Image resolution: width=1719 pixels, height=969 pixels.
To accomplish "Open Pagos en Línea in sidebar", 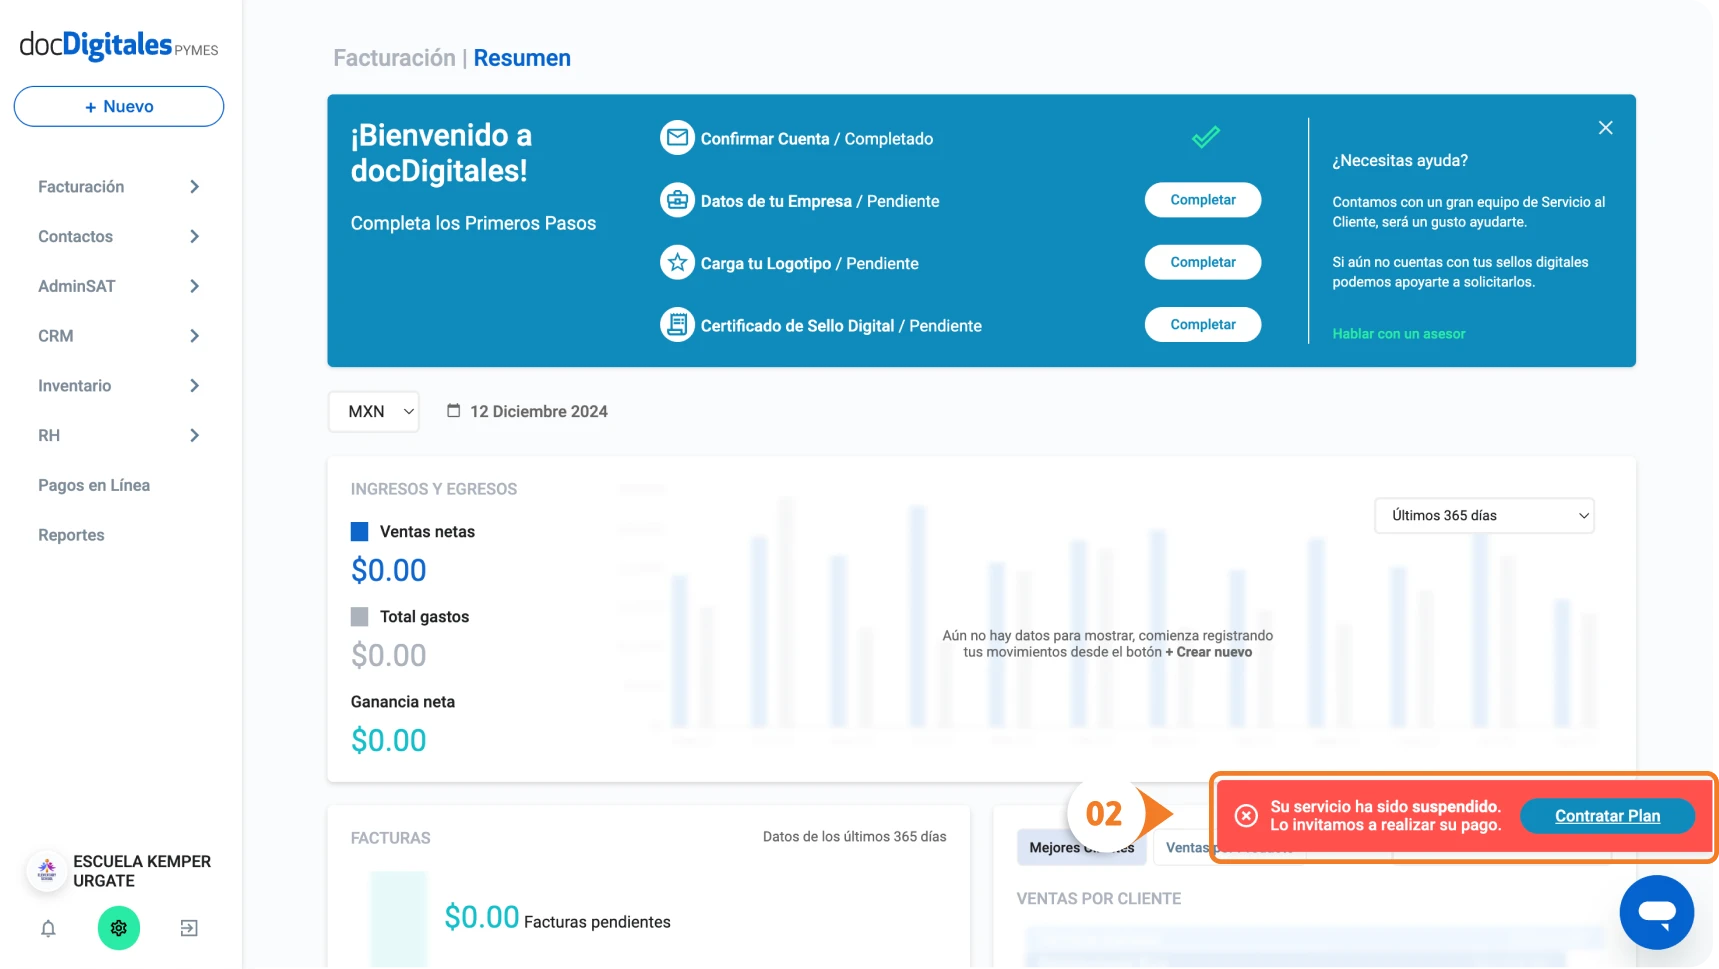I will pos(94,486).
